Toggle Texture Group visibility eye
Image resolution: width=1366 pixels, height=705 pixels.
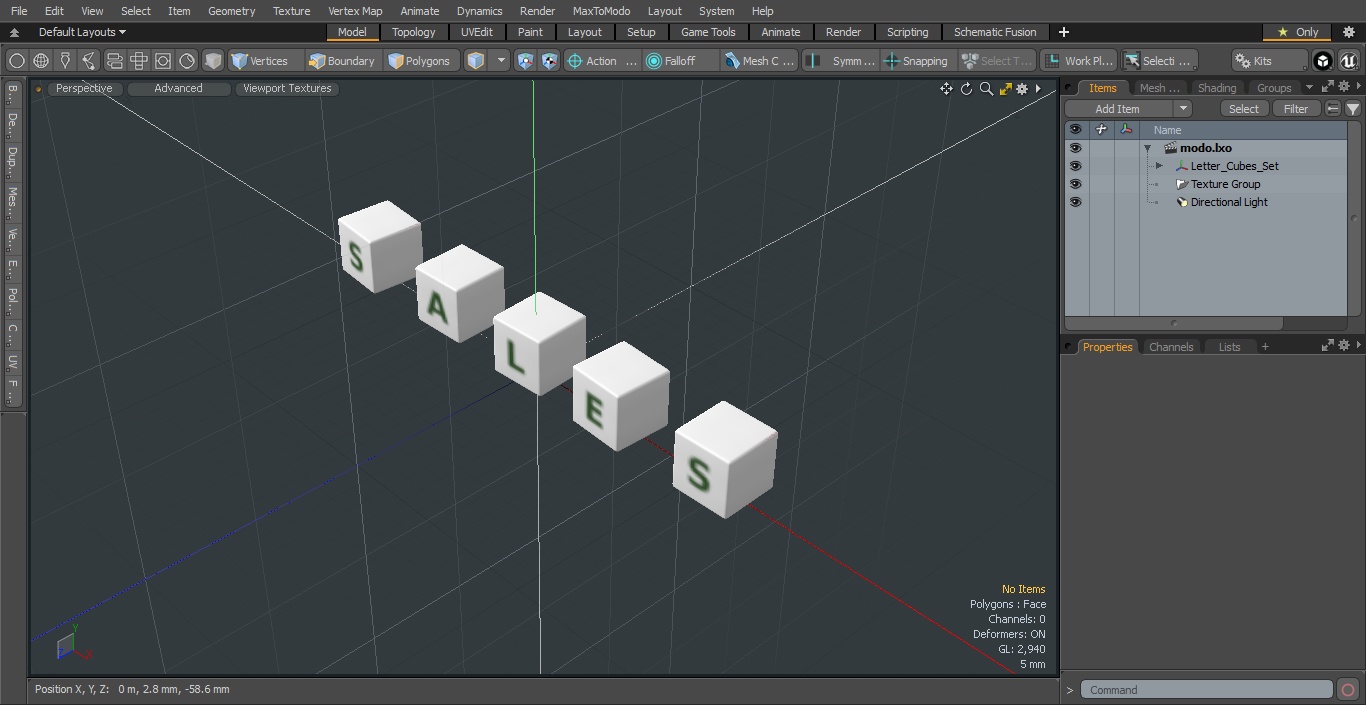pos(1075,184)
